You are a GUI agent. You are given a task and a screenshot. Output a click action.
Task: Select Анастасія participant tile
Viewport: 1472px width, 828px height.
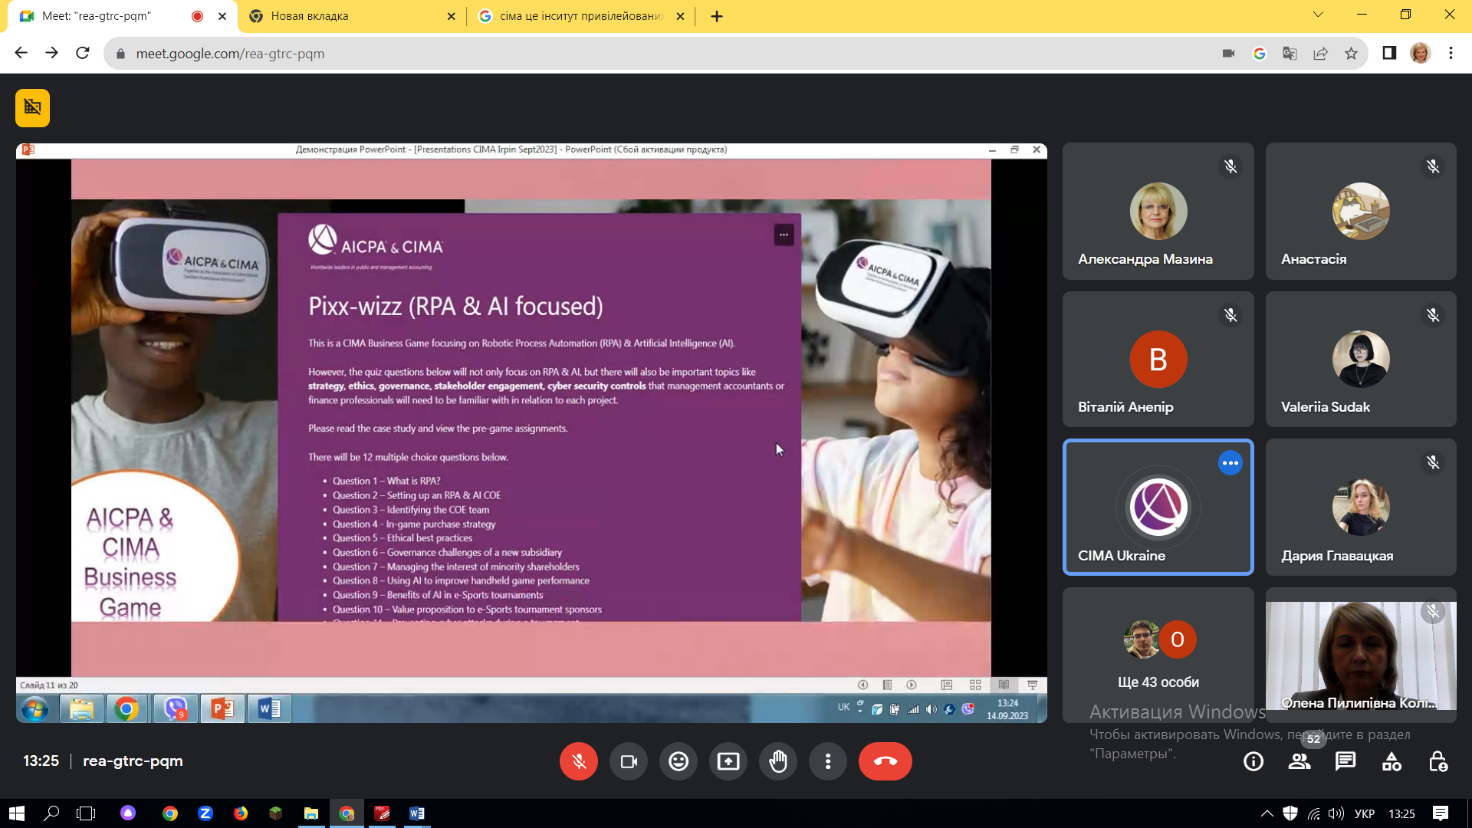coord(1361,211)
